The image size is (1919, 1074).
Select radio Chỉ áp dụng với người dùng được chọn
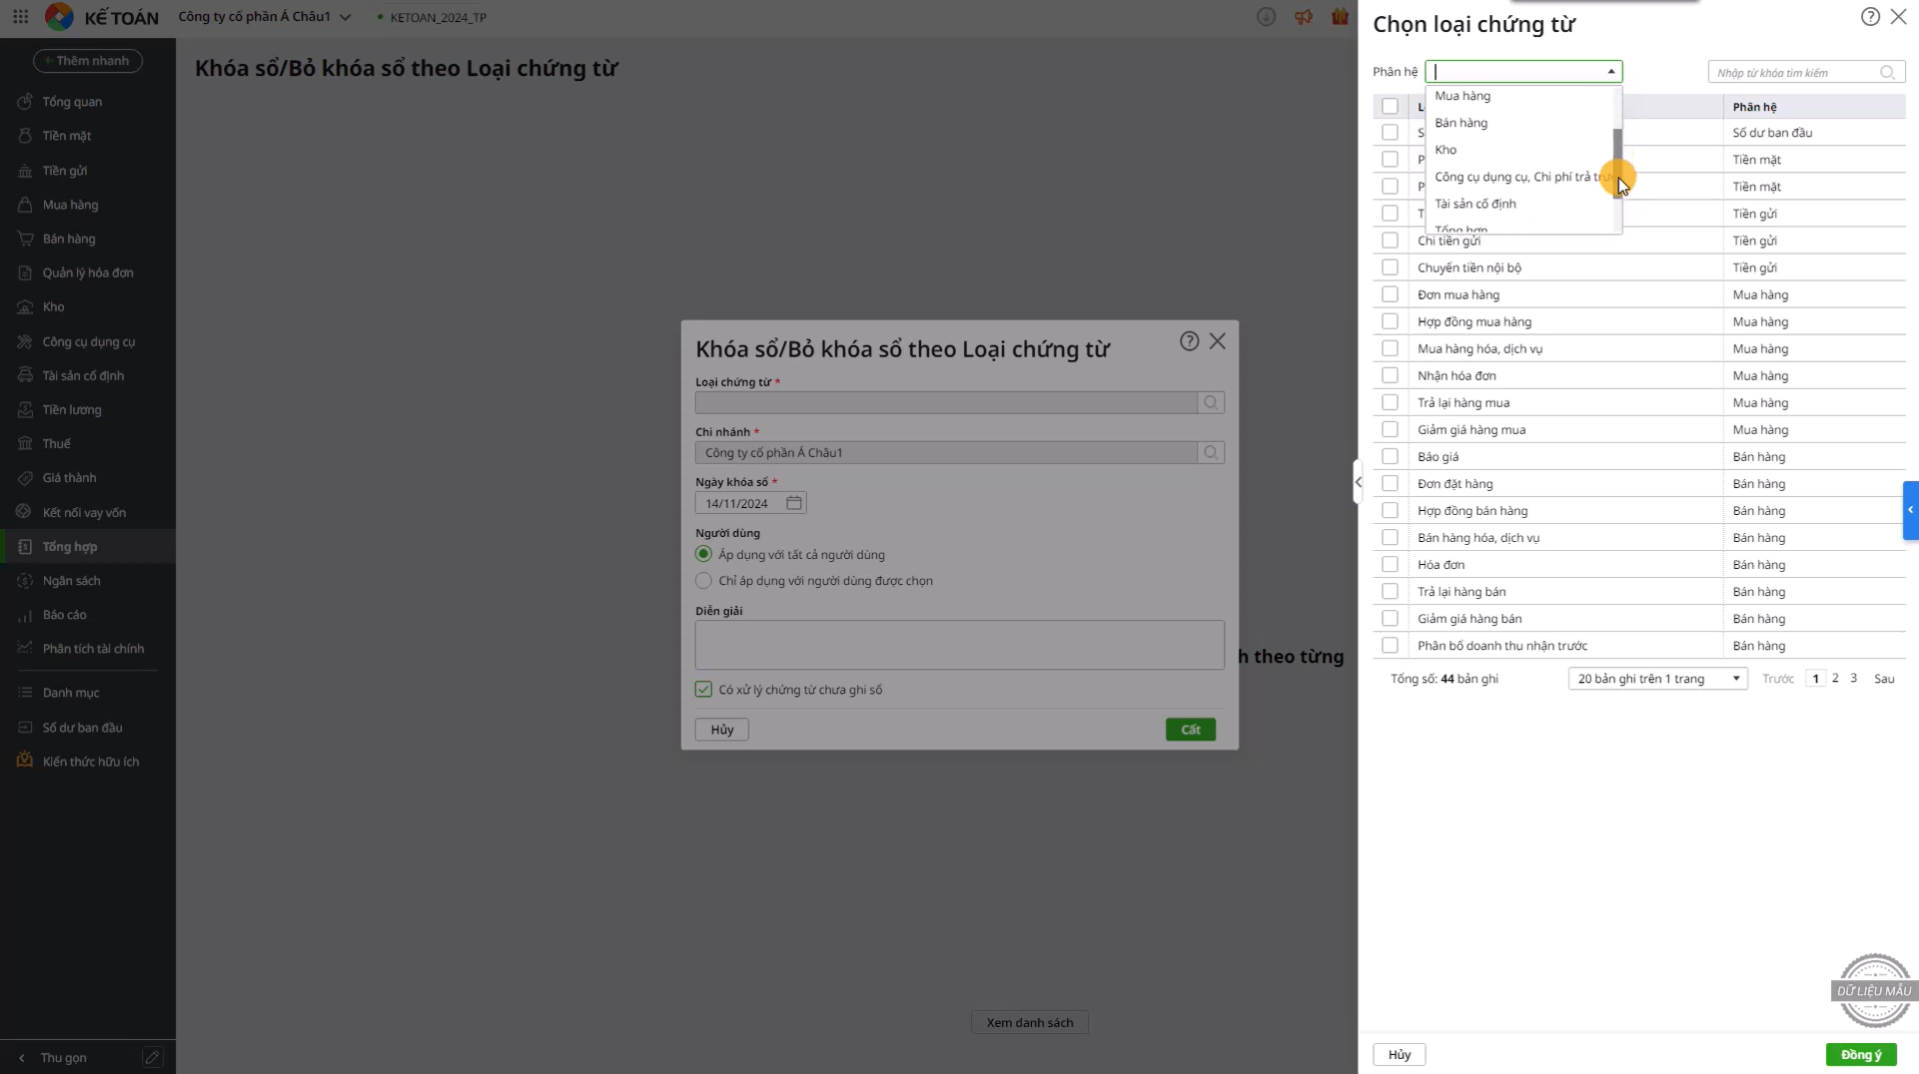pyautogui.click(x=704, y=581)
